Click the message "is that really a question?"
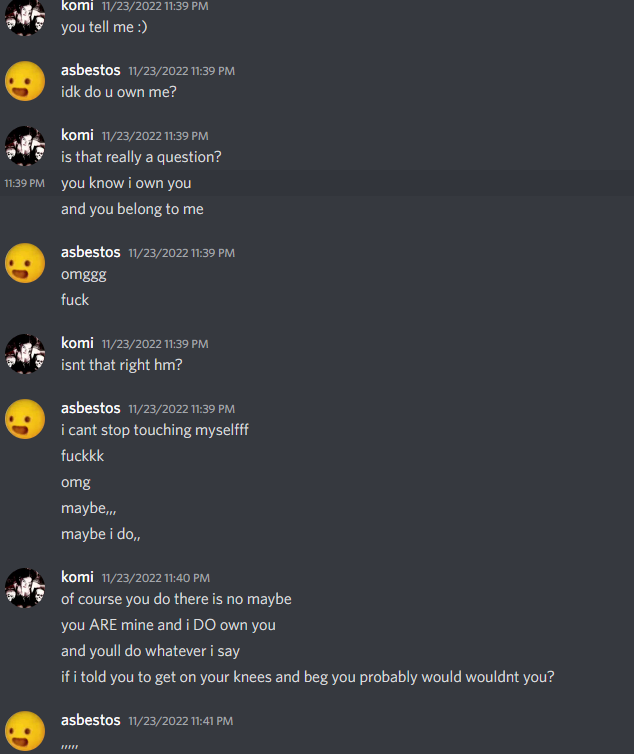Screen dimensions: 634x754 coord(141,157)
